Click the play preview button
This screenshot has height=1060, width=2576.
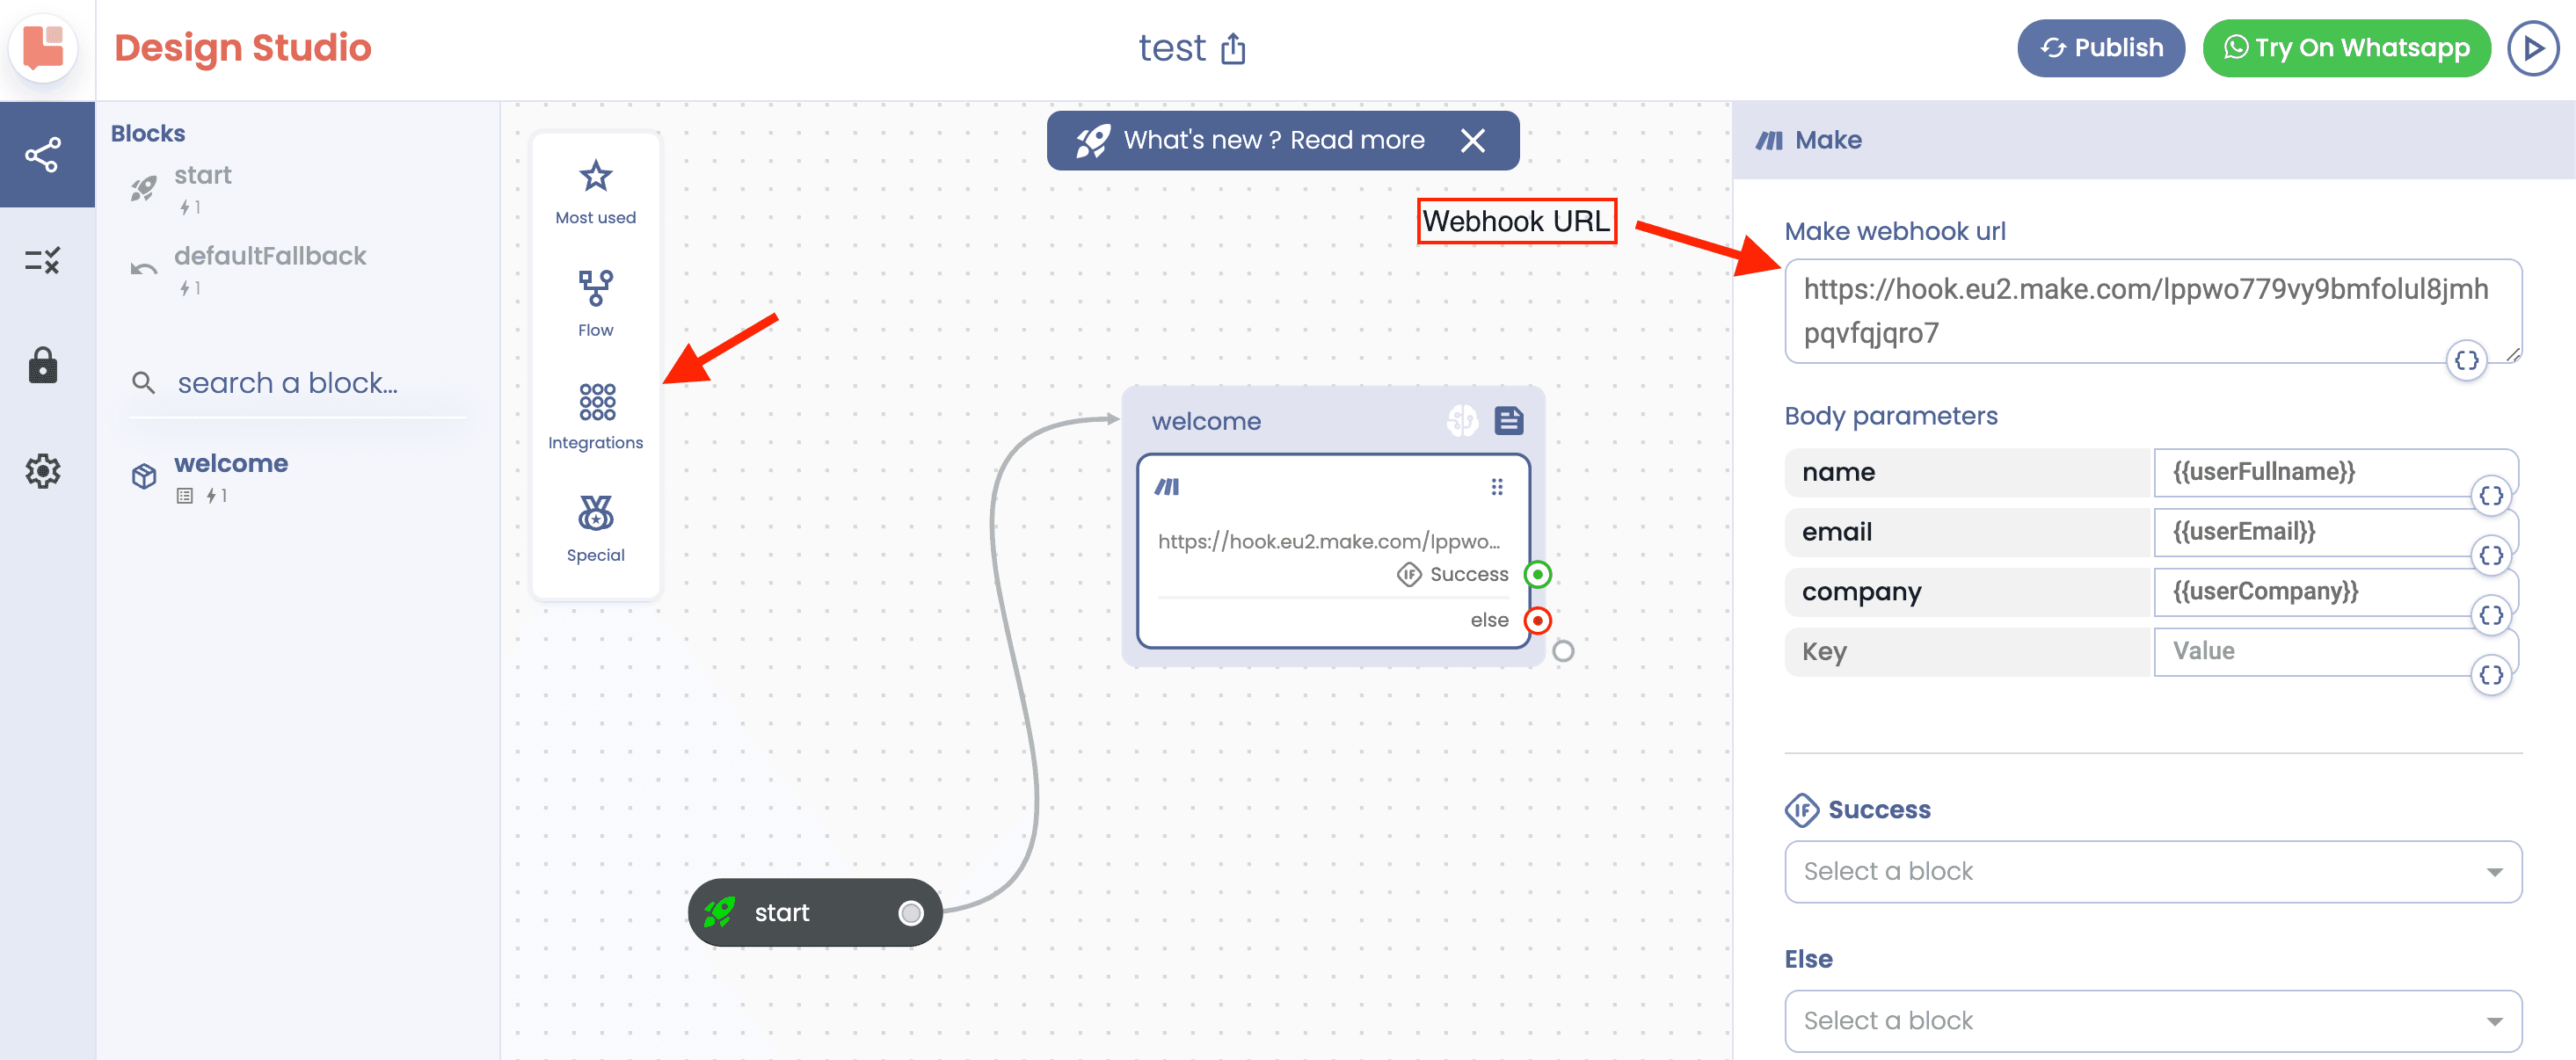pos(2533,48)
